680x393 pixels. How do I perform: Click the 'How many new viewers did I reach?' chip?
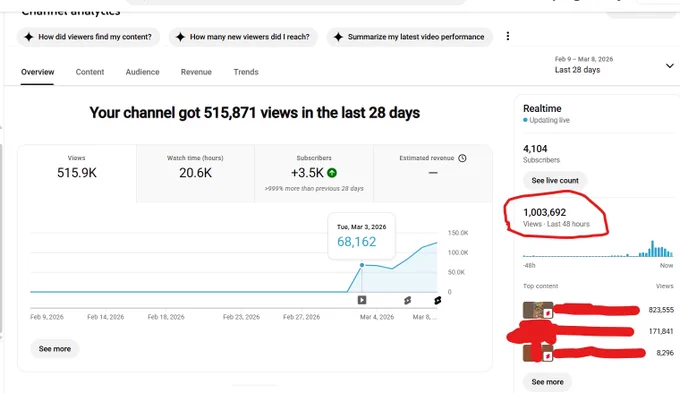coord(243,37)
